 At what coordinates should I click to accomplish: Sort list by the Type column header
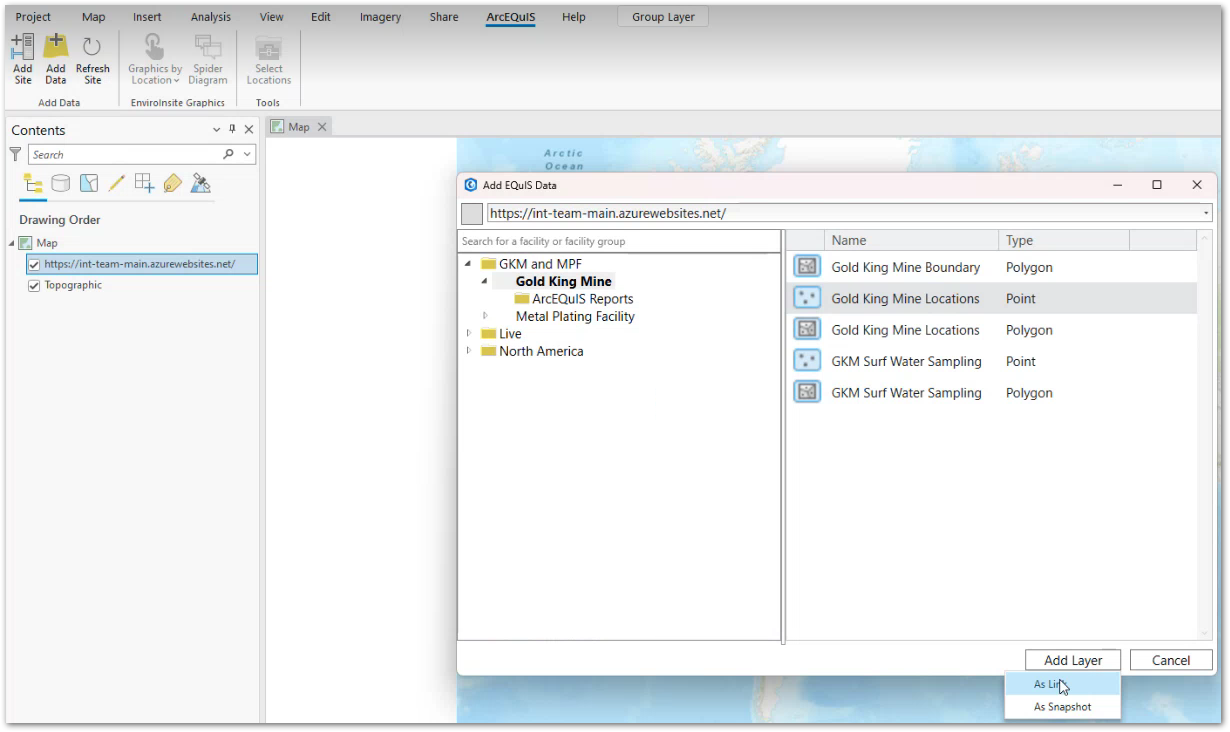coord(1064,240)
